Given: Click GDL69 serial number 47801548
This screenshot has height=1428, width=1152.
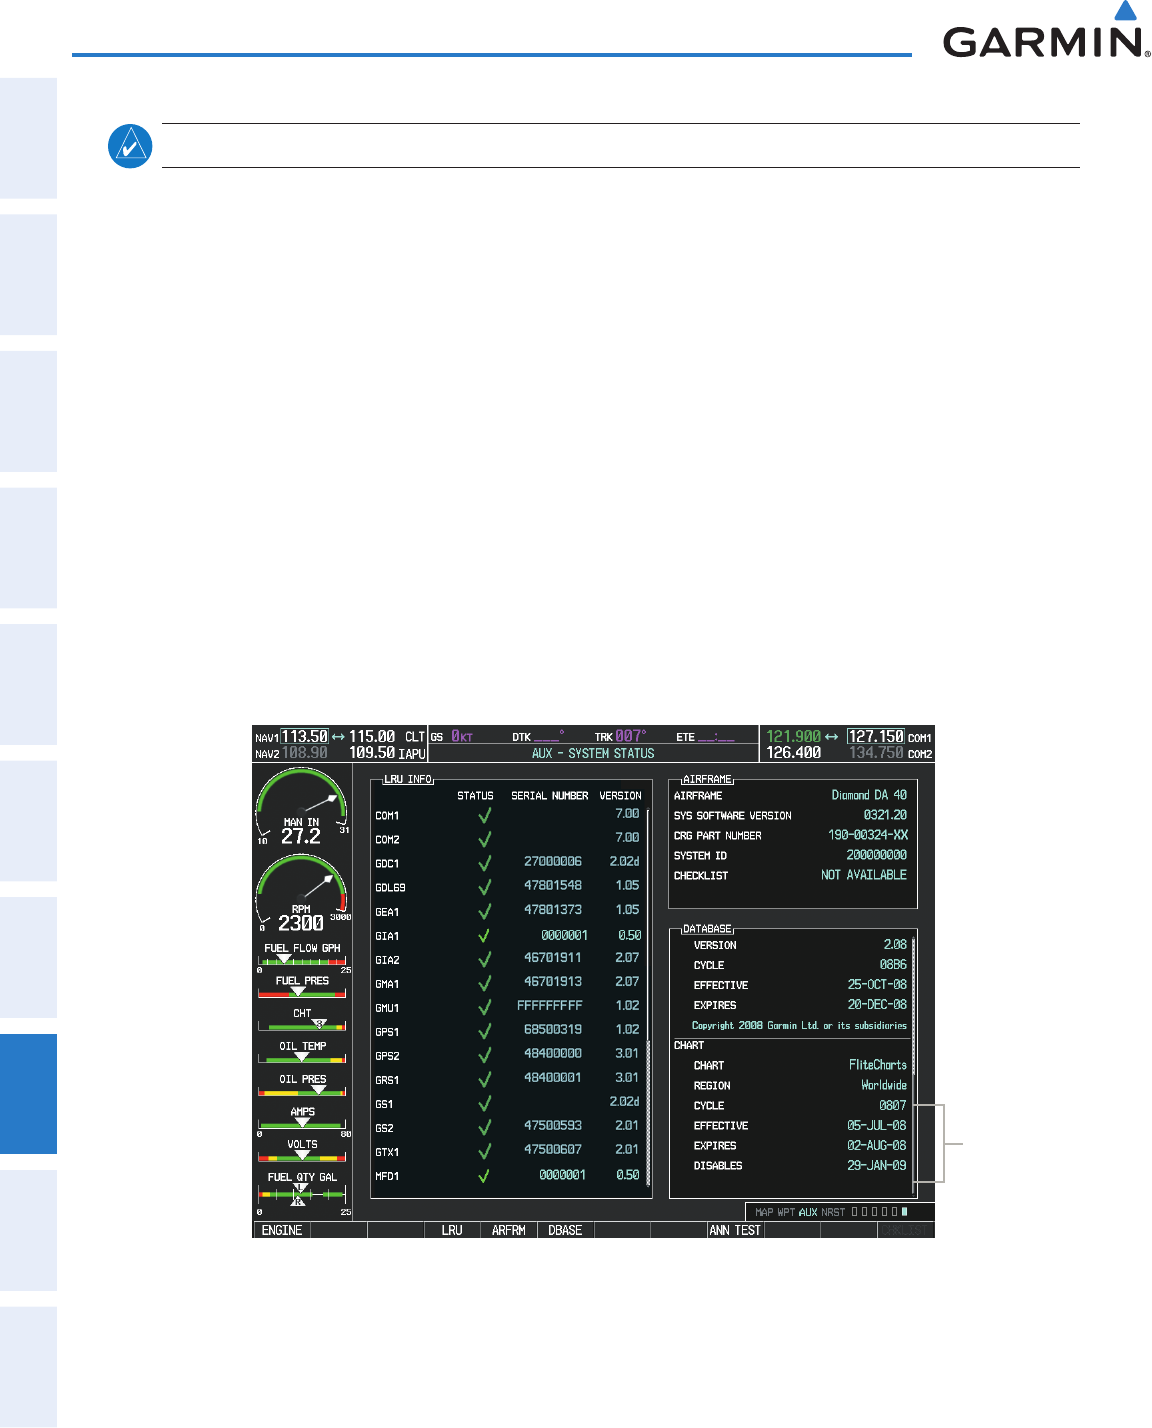Looking at the screenshot, I should [553, 886].
